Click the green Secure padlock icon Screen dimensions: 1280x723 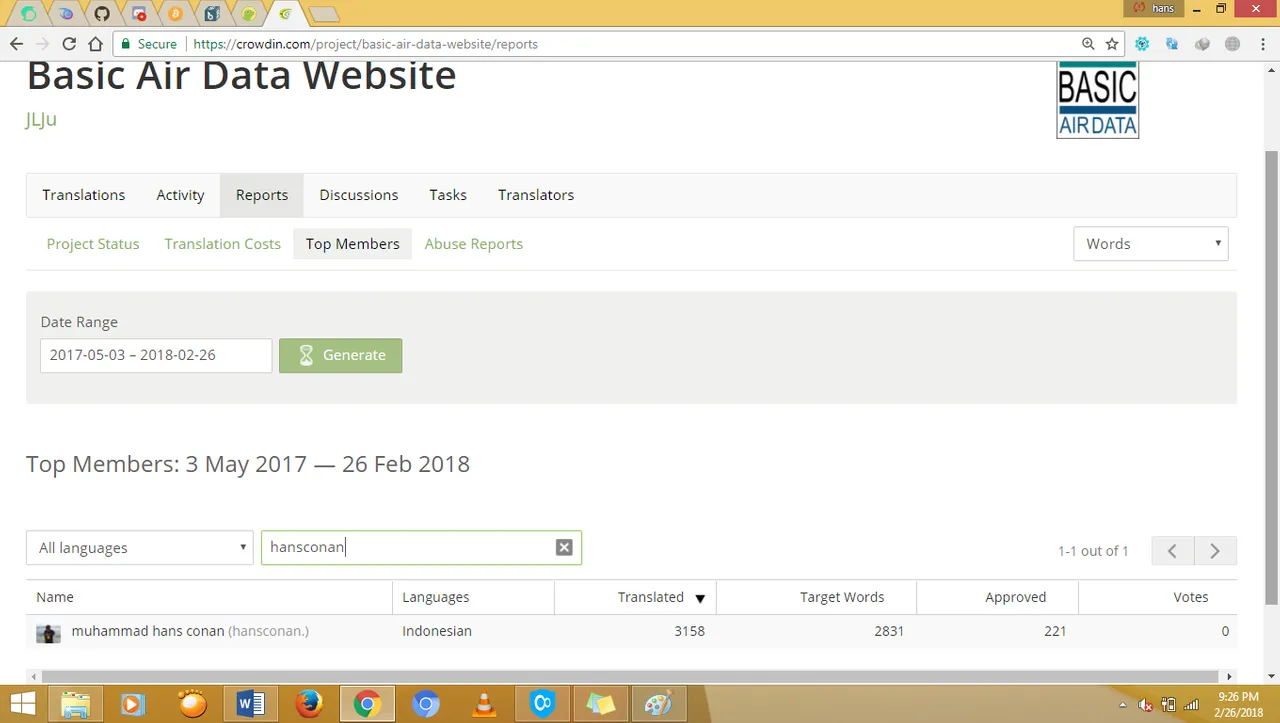125,44
